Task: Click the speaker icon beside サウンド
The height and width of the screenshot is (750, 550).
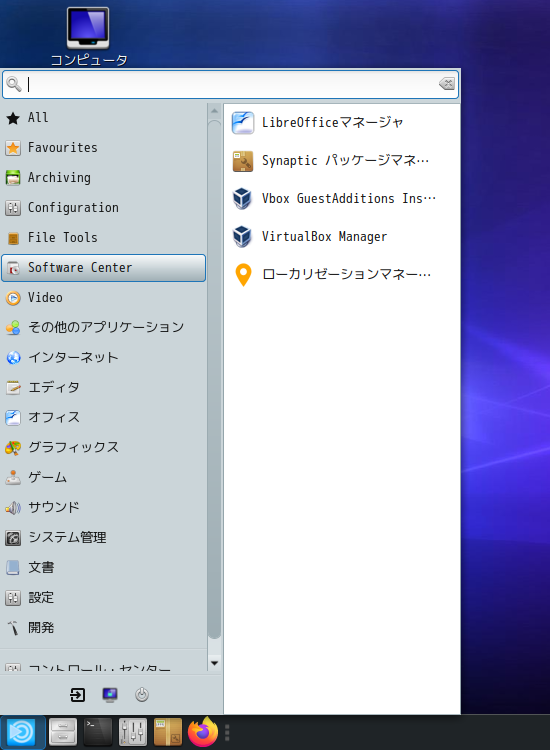Action: [x=13, y=508]
